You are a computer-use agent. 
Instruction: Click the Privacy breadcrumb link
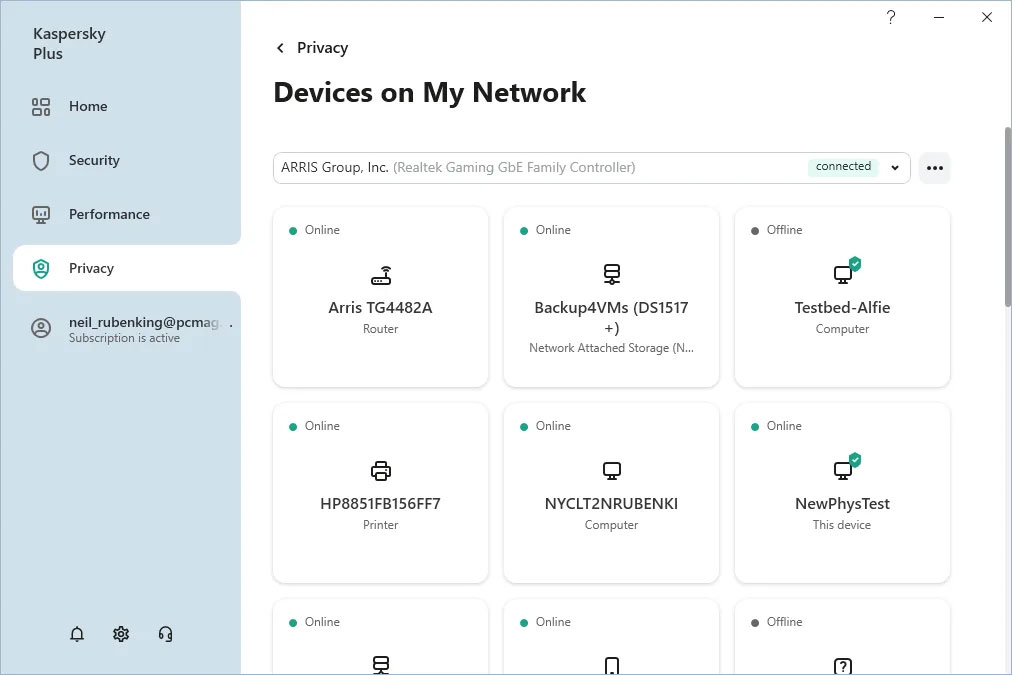[322, 48]
